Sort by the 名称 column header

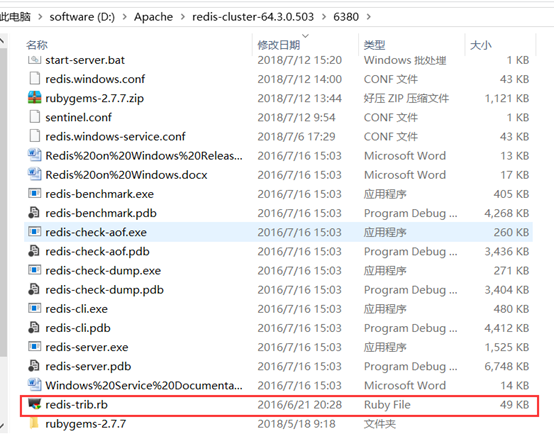pyautogui.click(x=37, y=45)
